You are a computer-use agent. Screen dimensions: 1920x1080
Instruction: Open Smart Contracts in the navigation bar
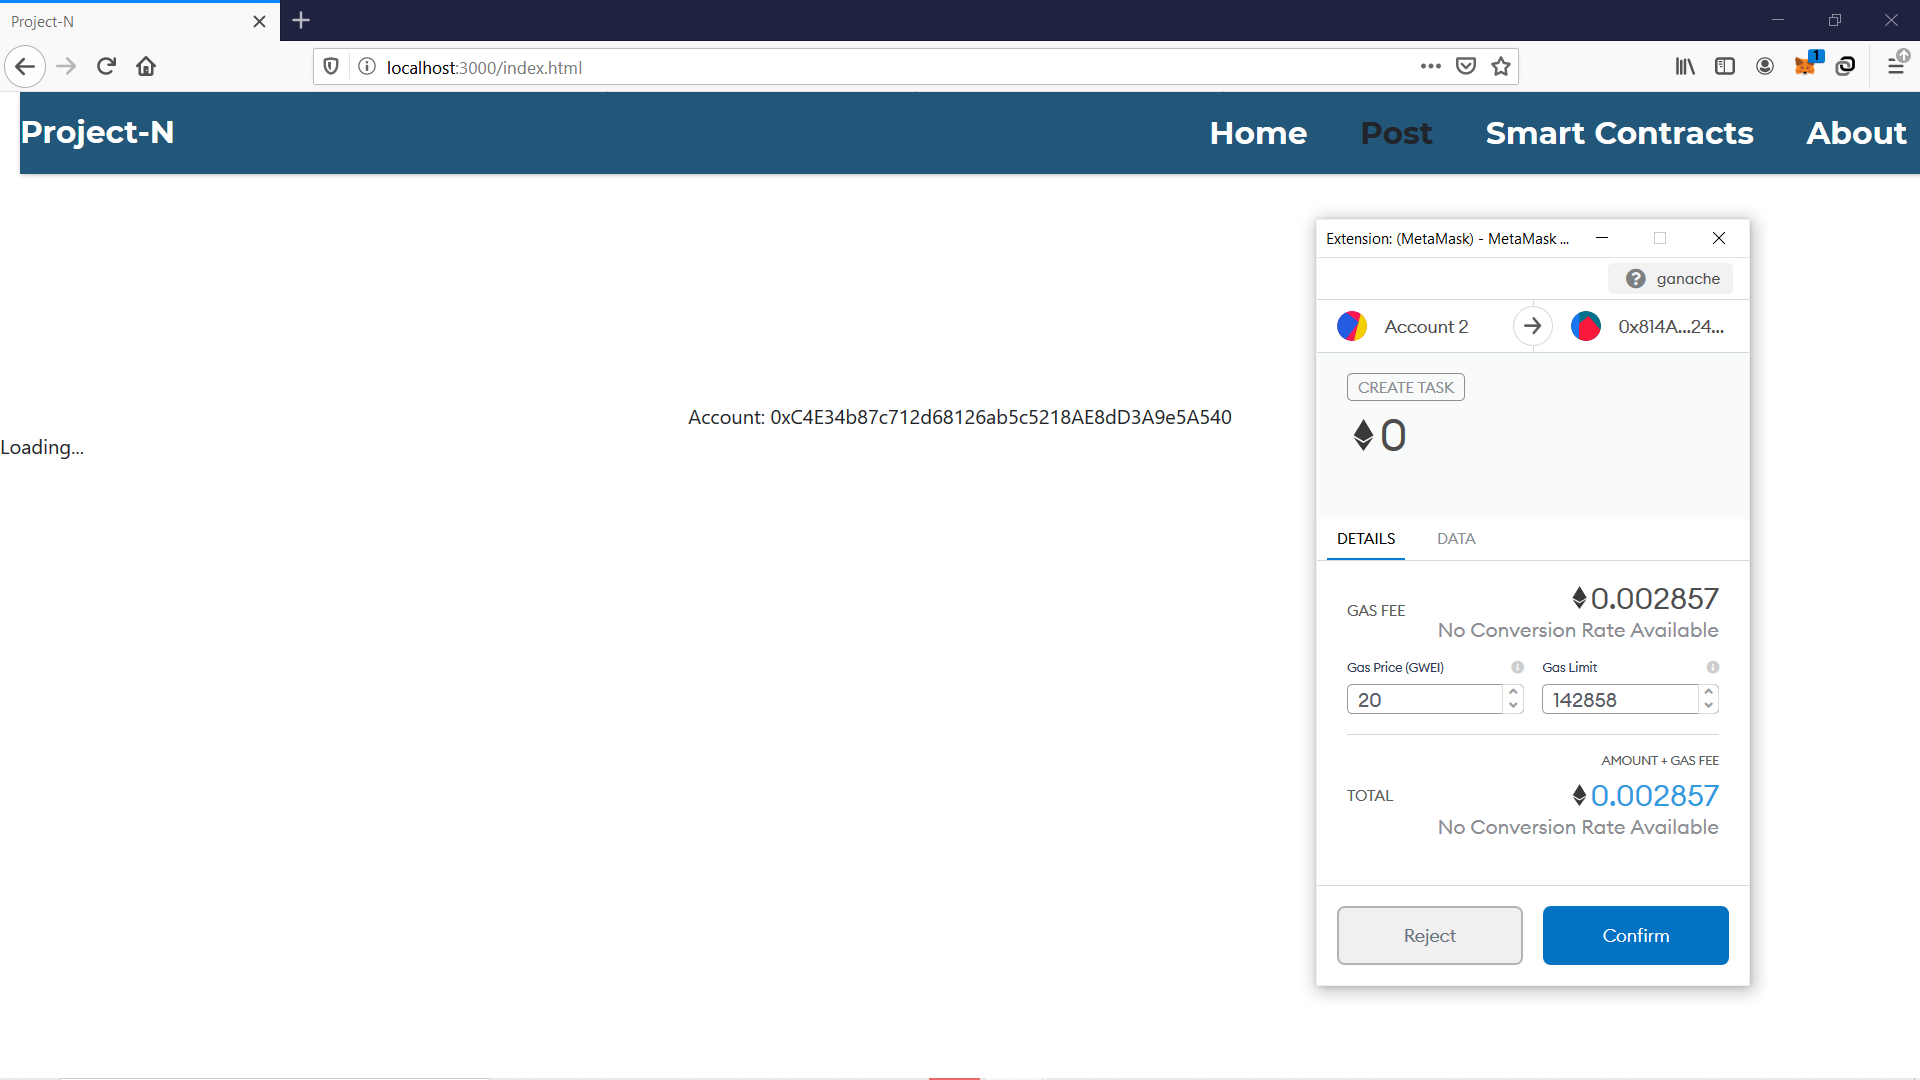click(1619, 133)
